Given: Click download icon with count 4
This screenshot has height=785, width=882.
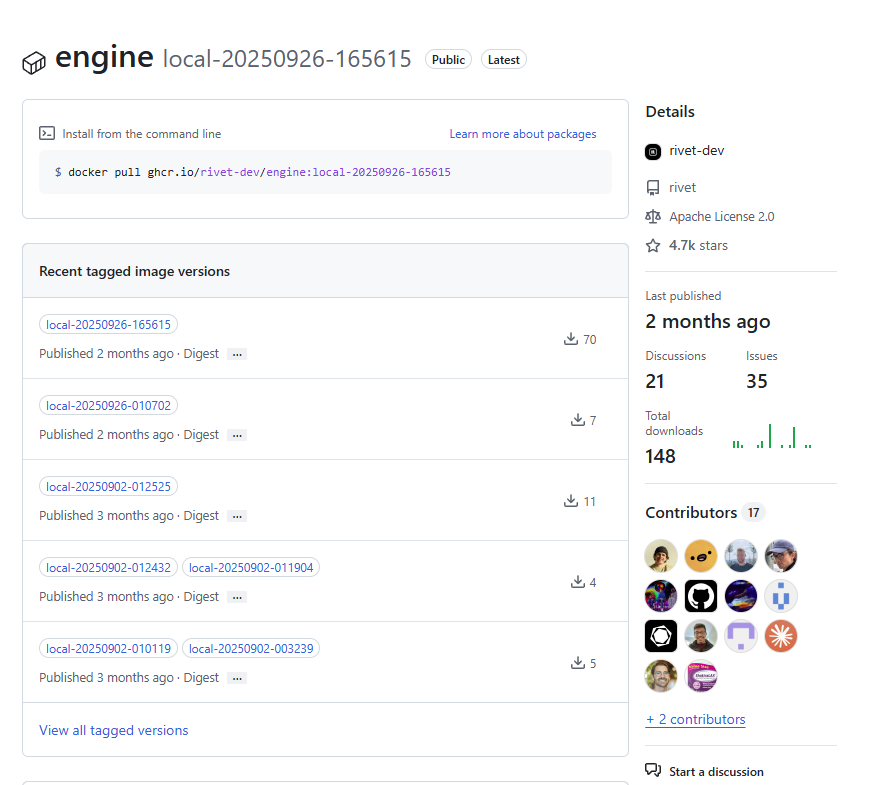Looking at the screenshot, I should tap(578, 581).
